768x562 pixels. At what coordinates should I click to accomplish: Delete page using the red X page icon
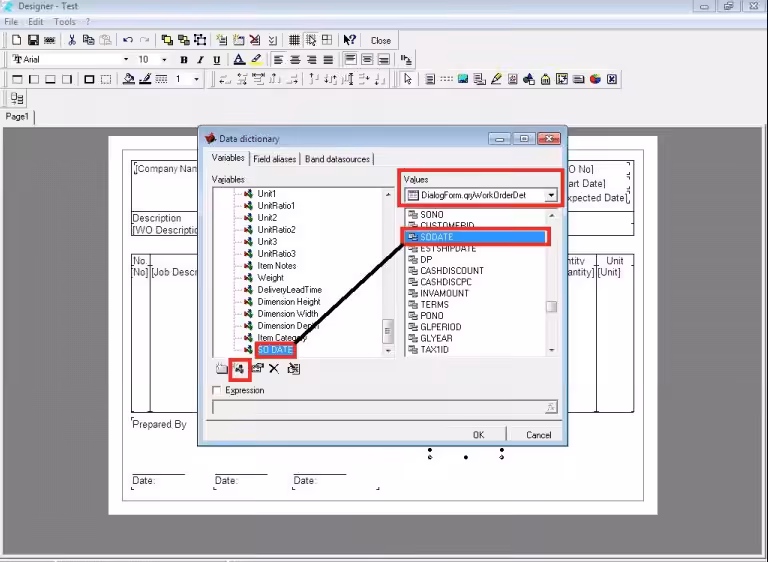pos(255,40)
